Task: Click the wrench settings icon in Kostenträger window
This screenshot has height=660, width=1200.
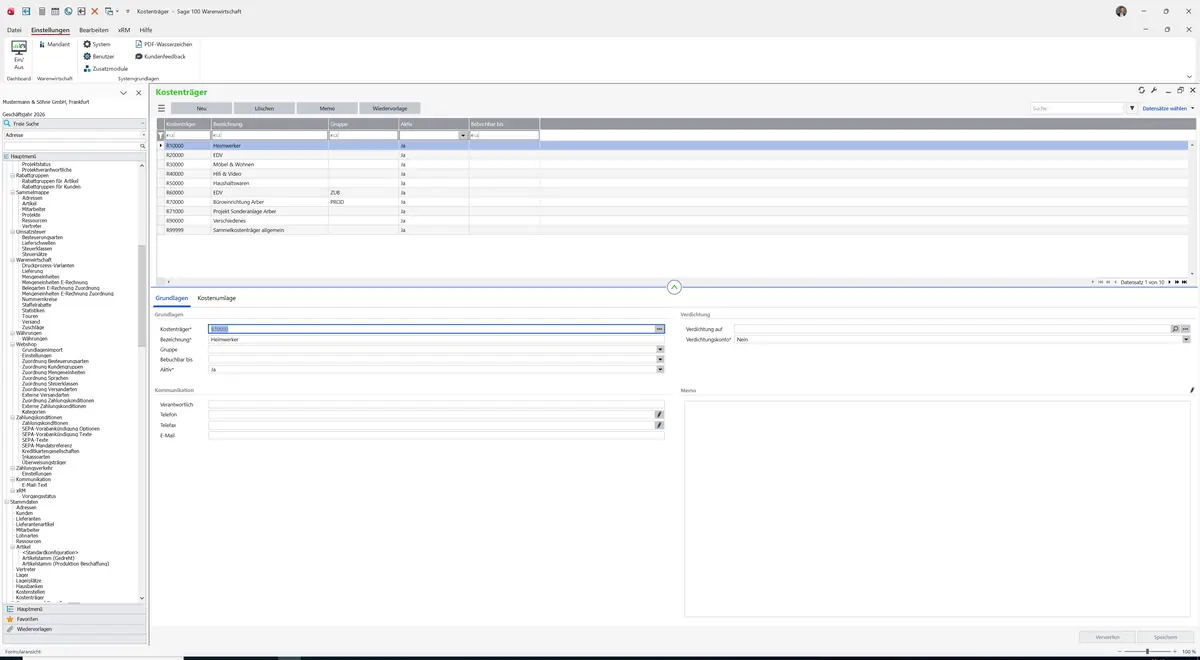Action: tap(1154, 91)
